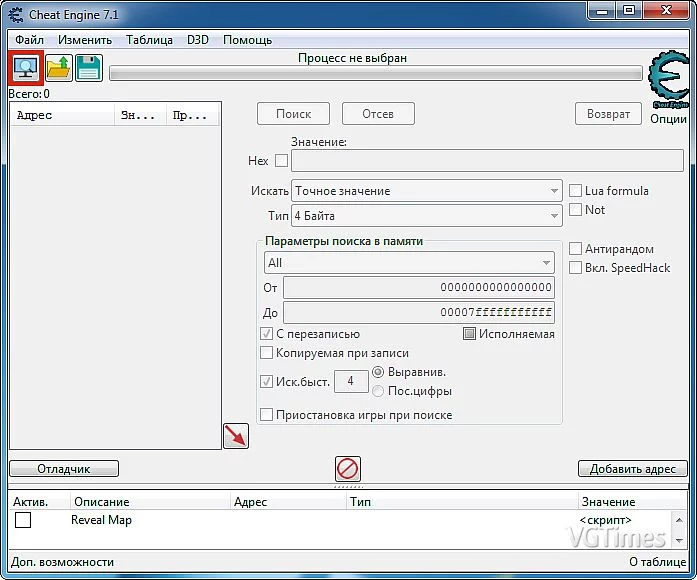Click the red clear list circle icon

(348, 468)
